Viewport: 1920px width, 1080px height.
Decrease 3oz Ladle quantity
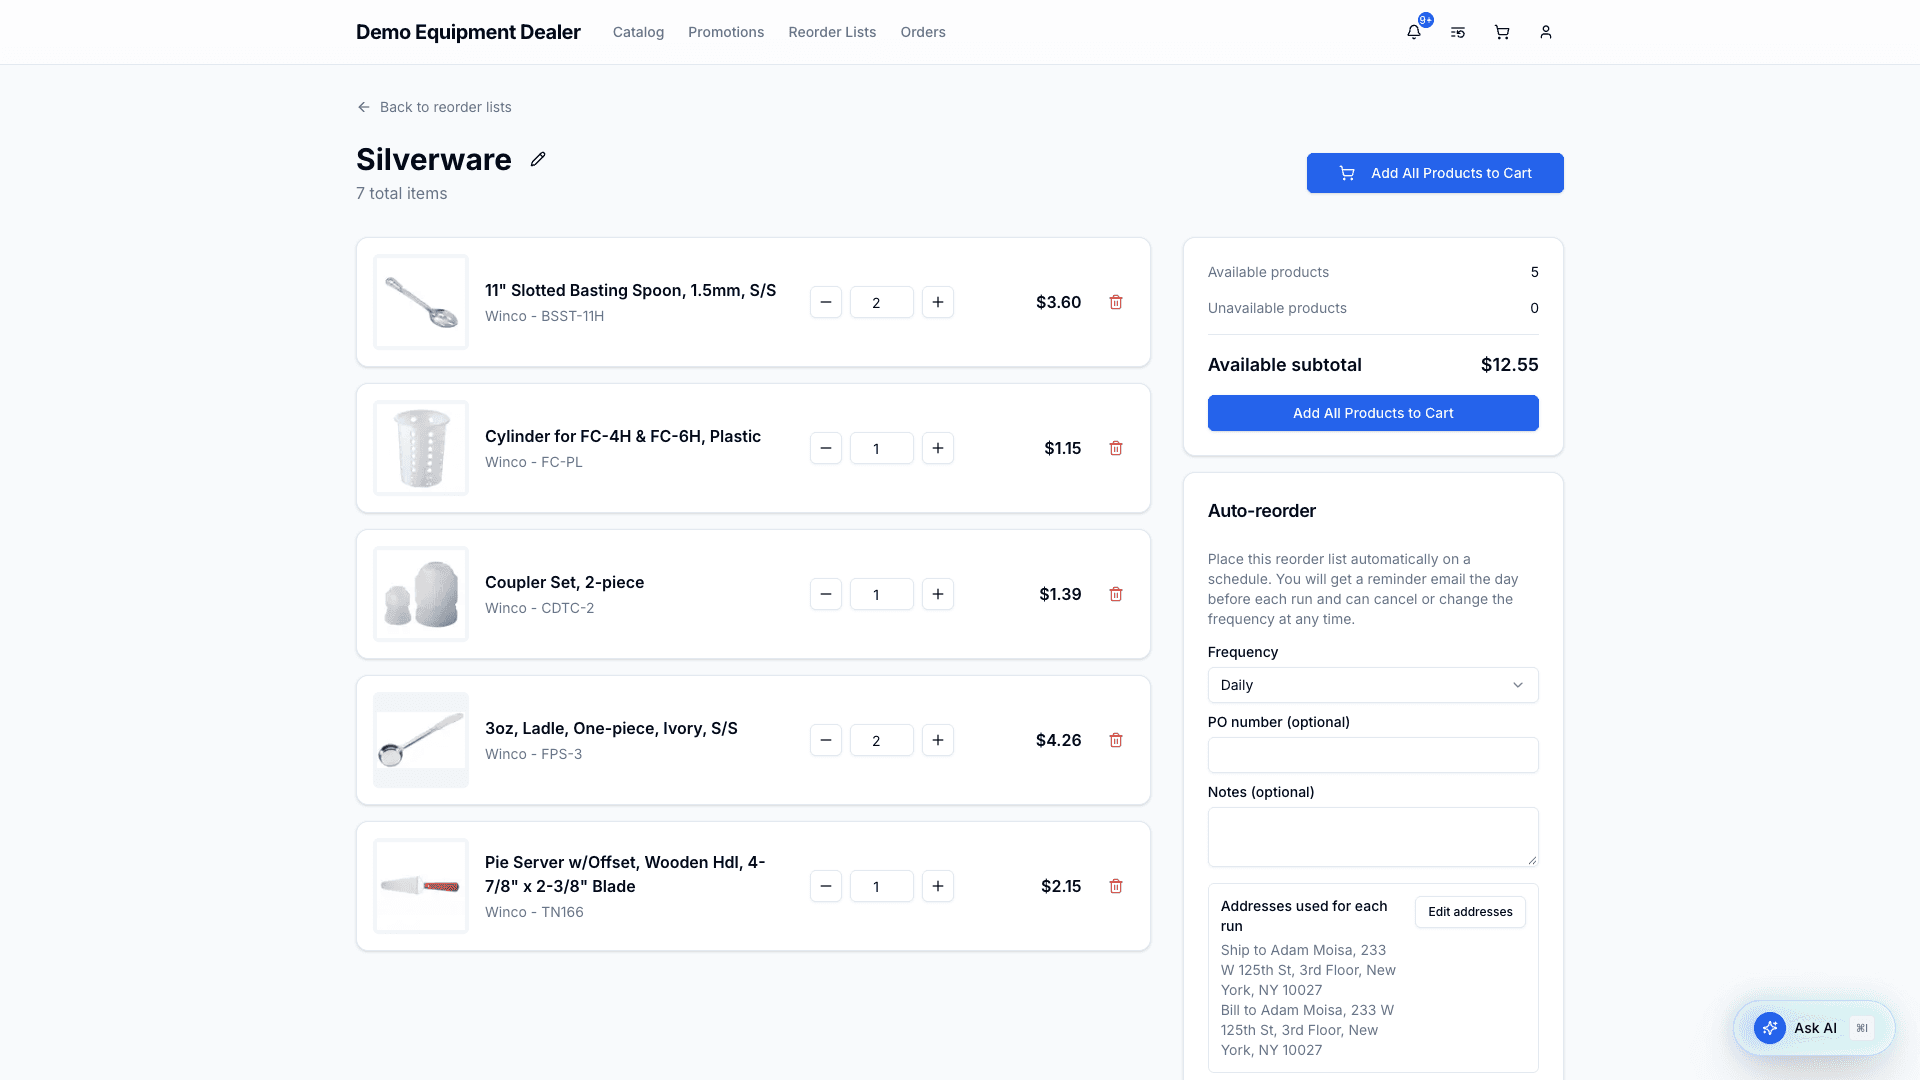point(826,740)
